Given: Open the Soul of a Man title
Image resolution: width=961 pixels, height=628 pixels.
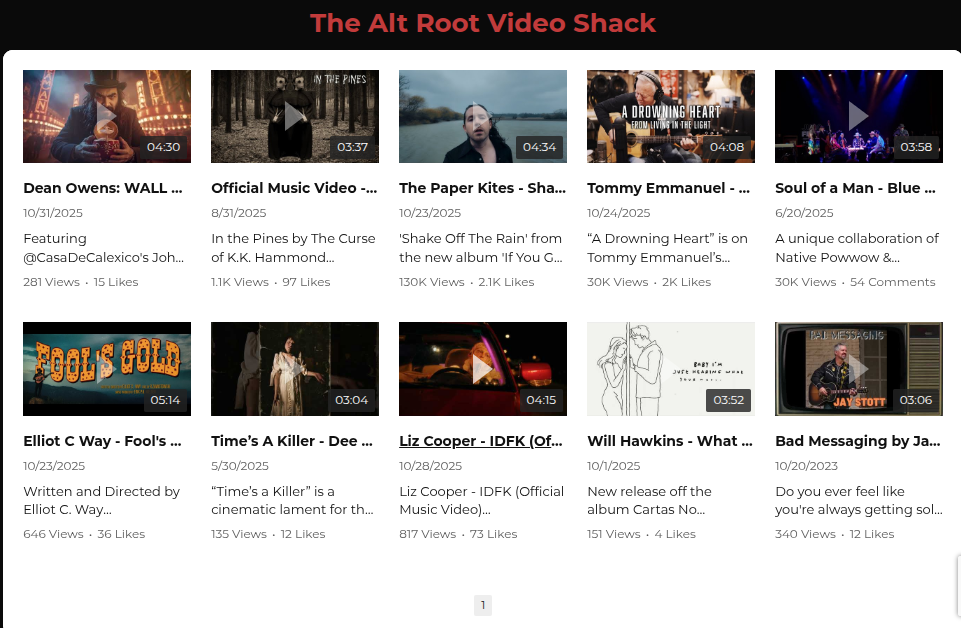Looking at the screenshot, I should [x=856, y=188].
